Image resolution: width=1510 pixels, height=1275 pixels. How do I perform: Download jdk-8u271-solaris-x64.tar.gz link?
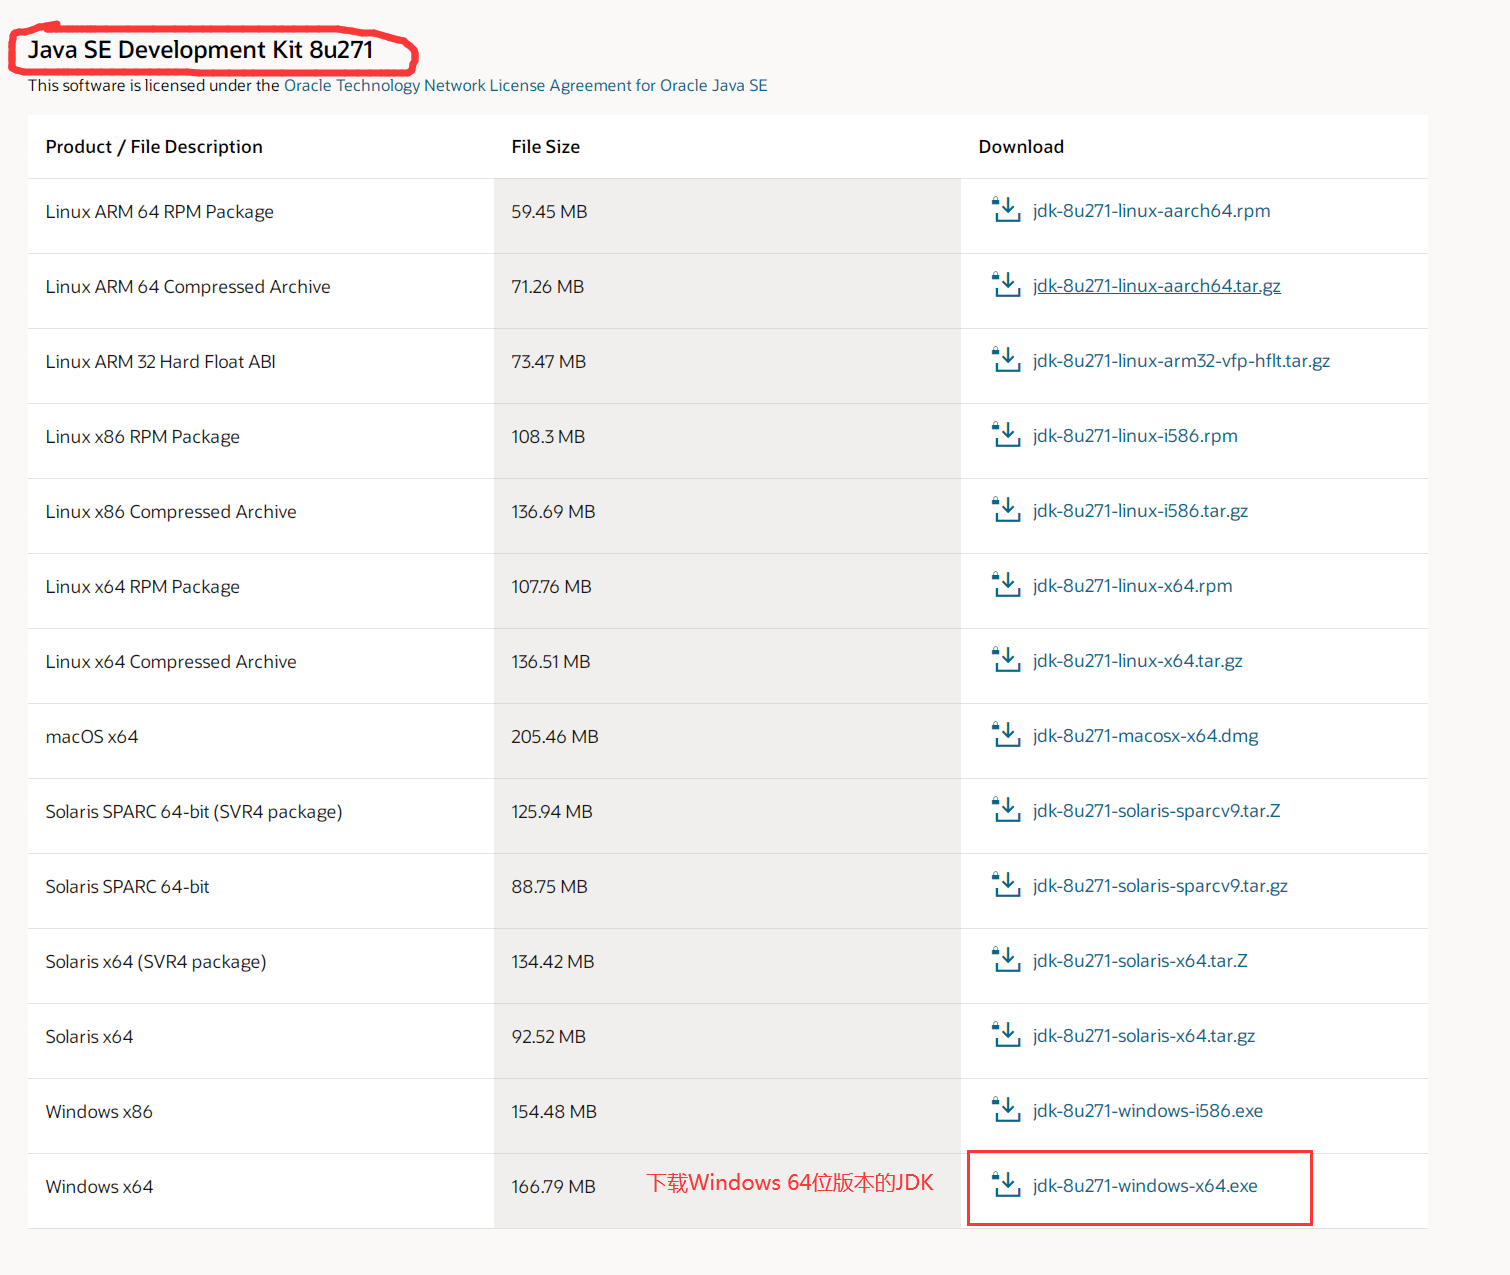[x=1144, y=1036]
